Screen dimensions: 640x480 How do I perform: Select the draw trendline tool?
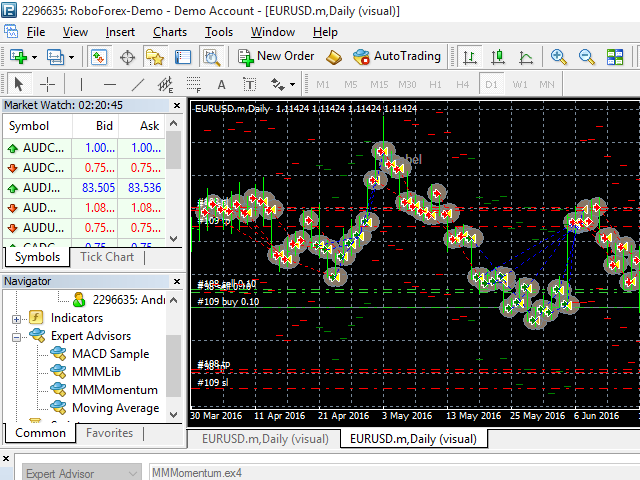point(138,84)
